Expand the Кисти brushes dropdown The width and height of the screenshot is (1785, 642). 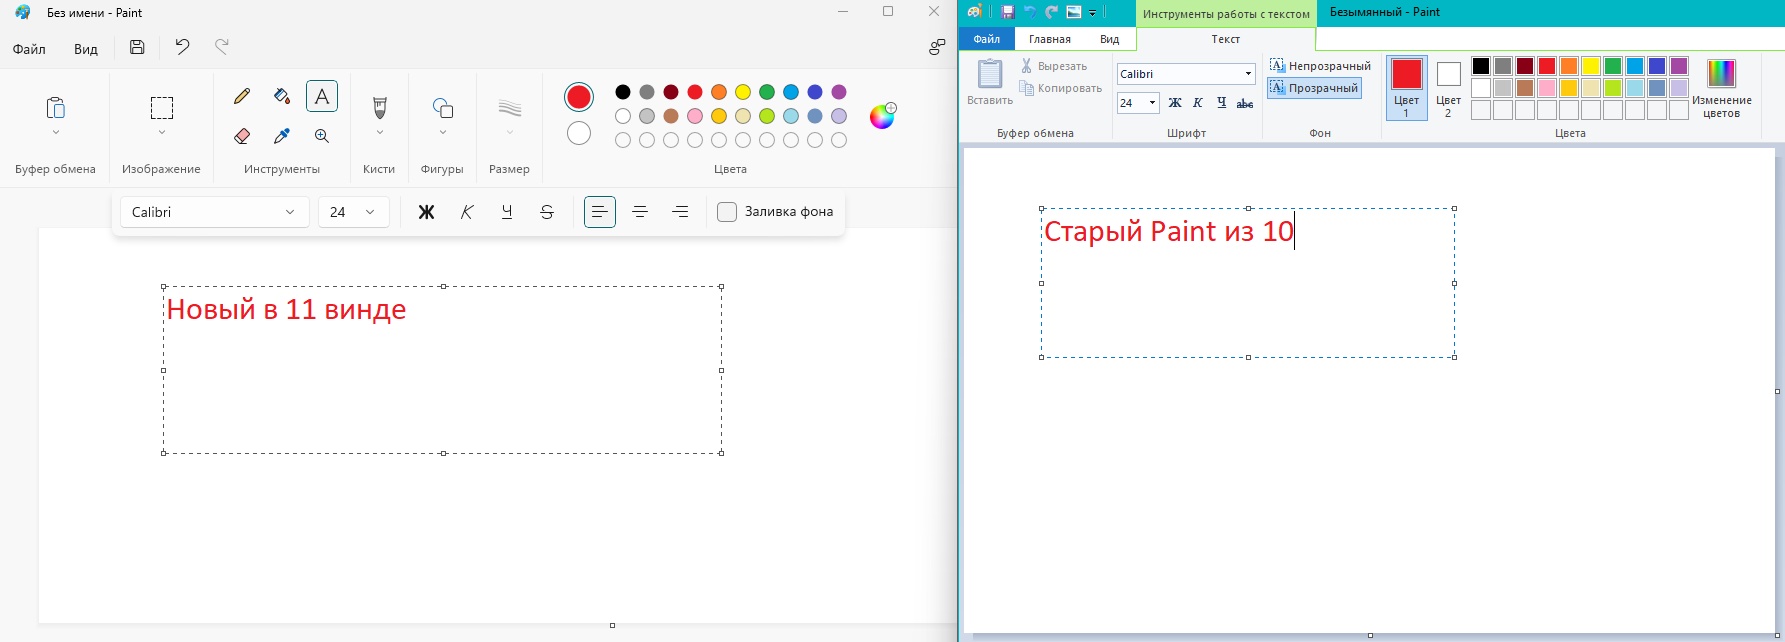pyautogui.click(x=379, y=132)
